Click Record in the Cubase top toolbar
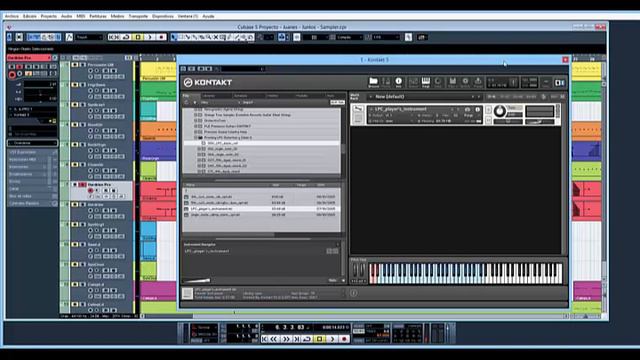This screenshot has height=360, width=640. tap(161, 37)
